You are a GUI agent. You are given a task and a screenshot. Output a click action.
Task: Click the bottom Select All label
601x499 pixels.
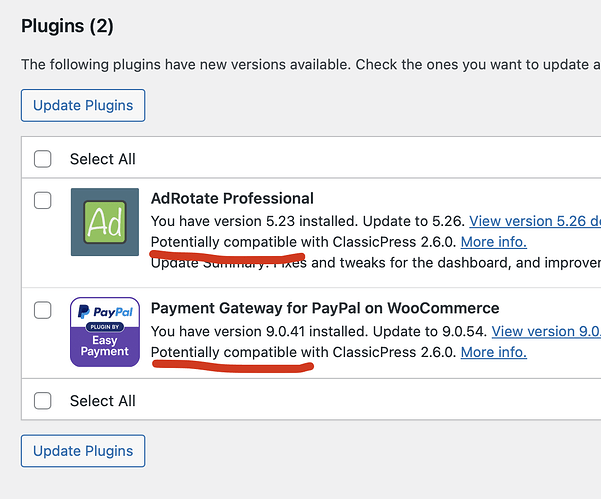tap(103, 401)
